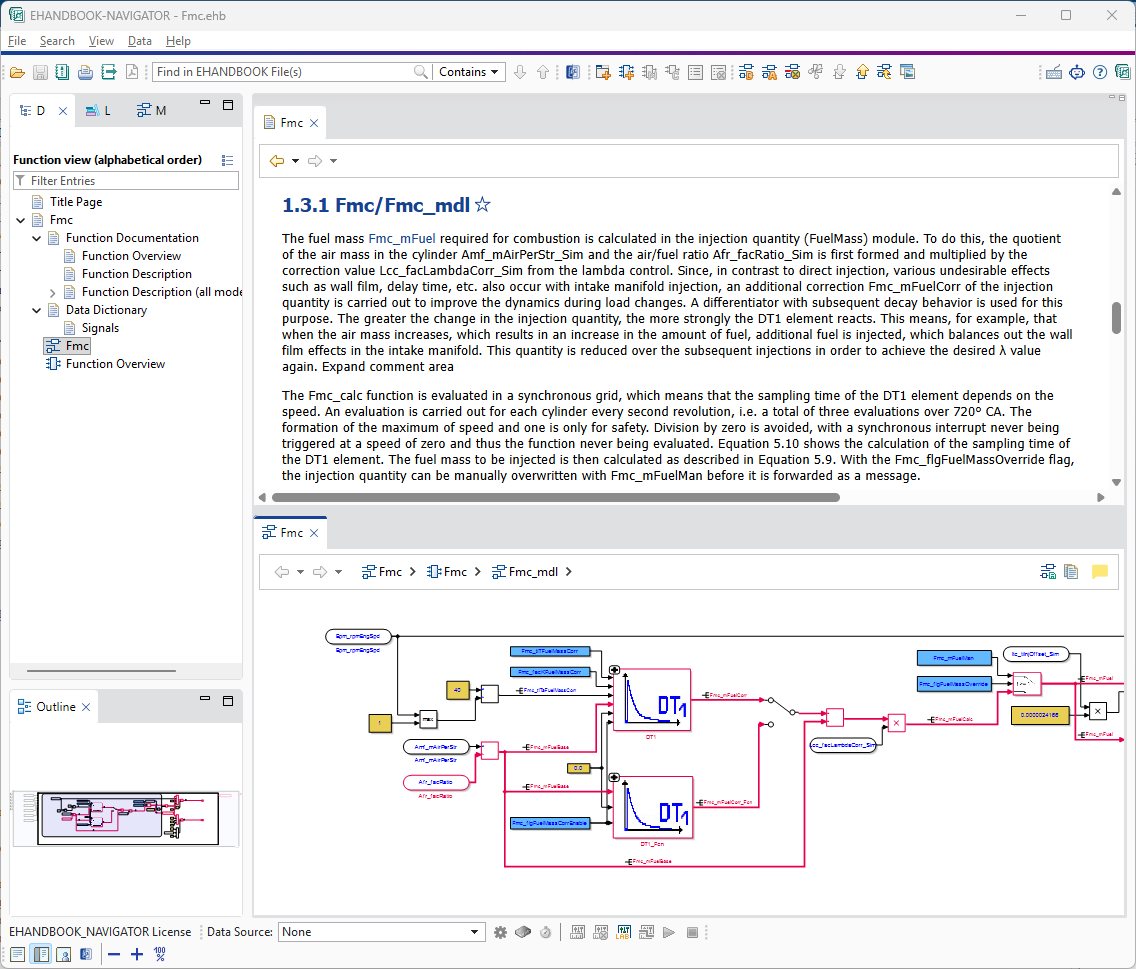Image resolution: width=1136 pixels, height=969 pixels.
Task: Open back history dropdown in documentation pane
Action: (296, 161)
